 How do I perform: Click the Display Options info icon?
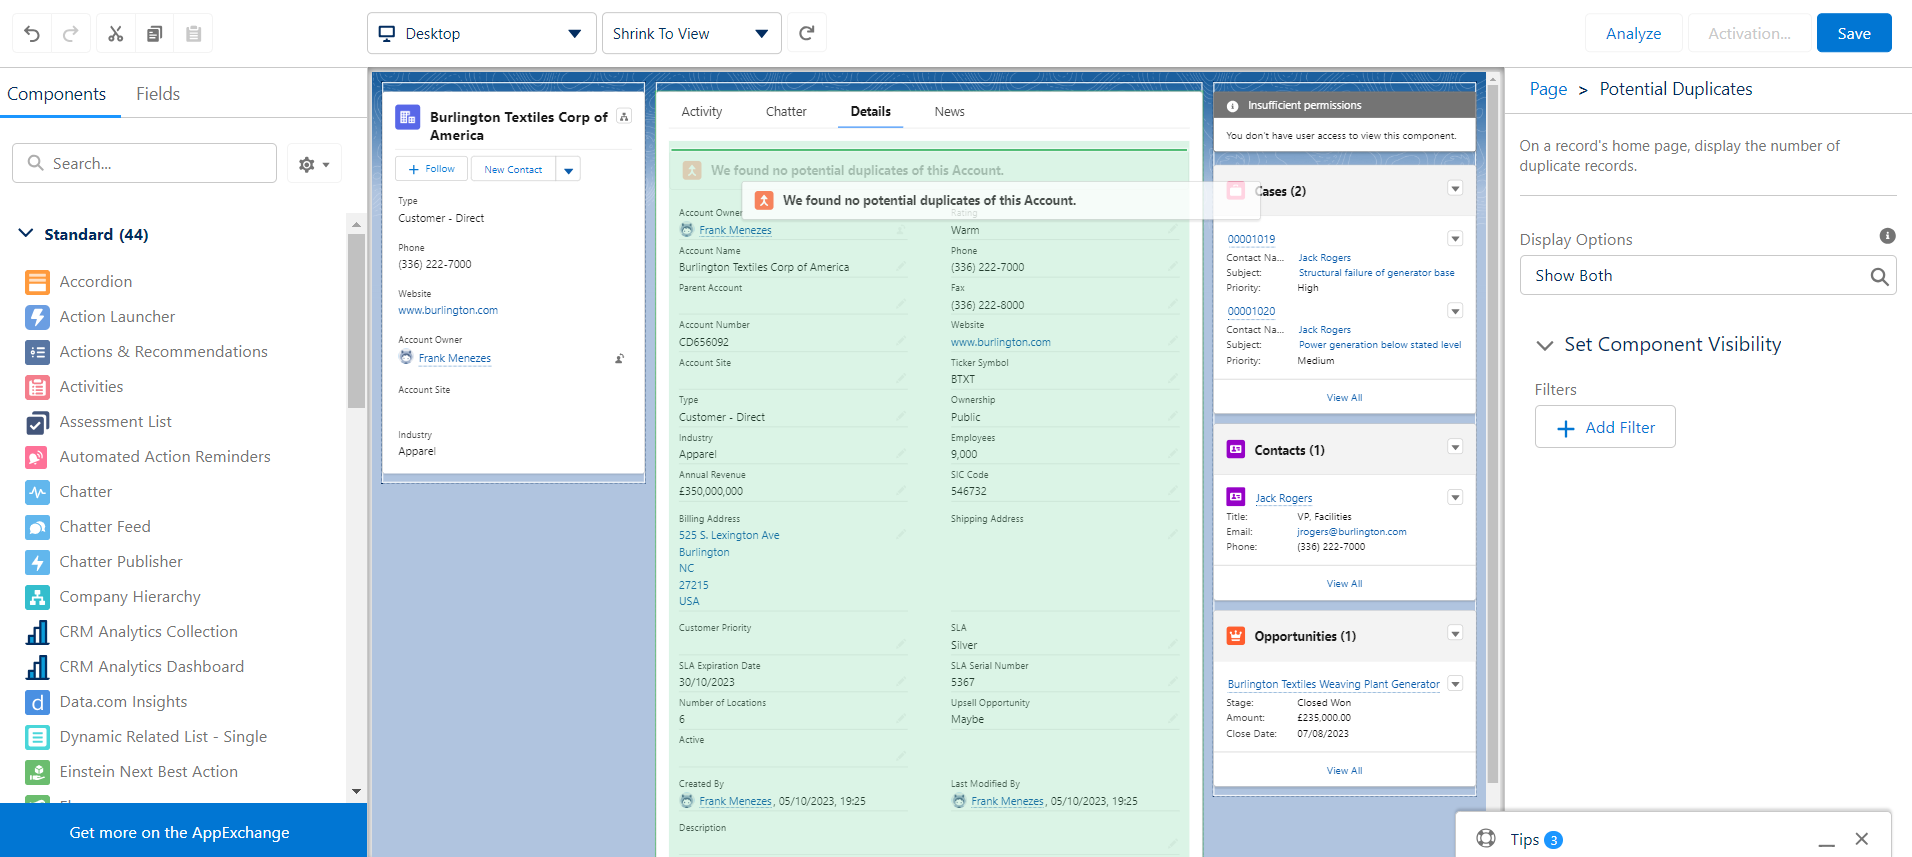(x=1887, y=236)
